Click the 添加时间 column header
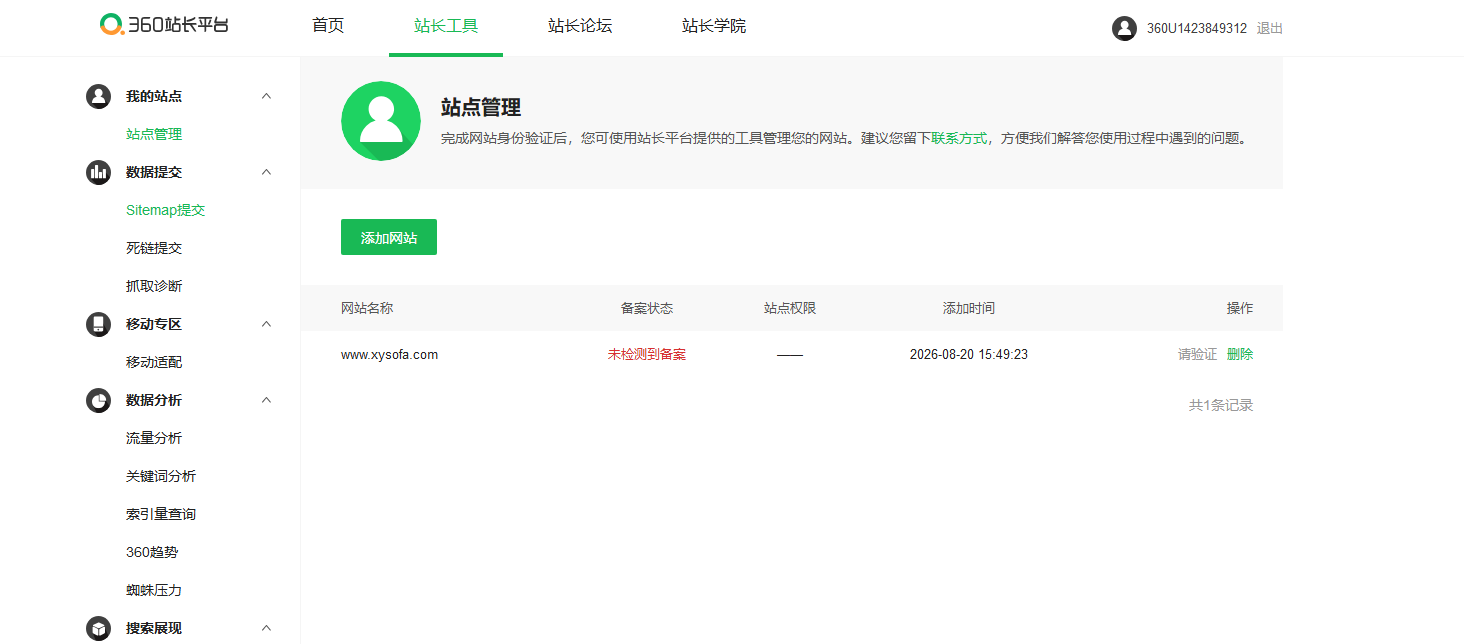 point(969,308)
